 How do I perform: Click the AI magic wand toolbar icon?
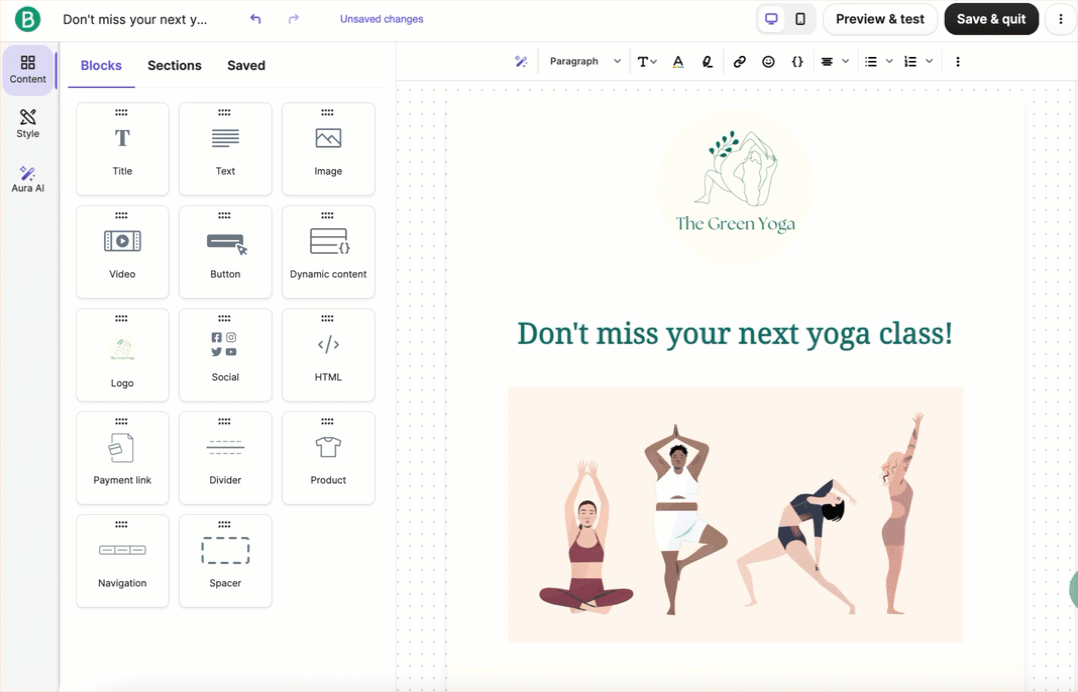pos(521,62)
